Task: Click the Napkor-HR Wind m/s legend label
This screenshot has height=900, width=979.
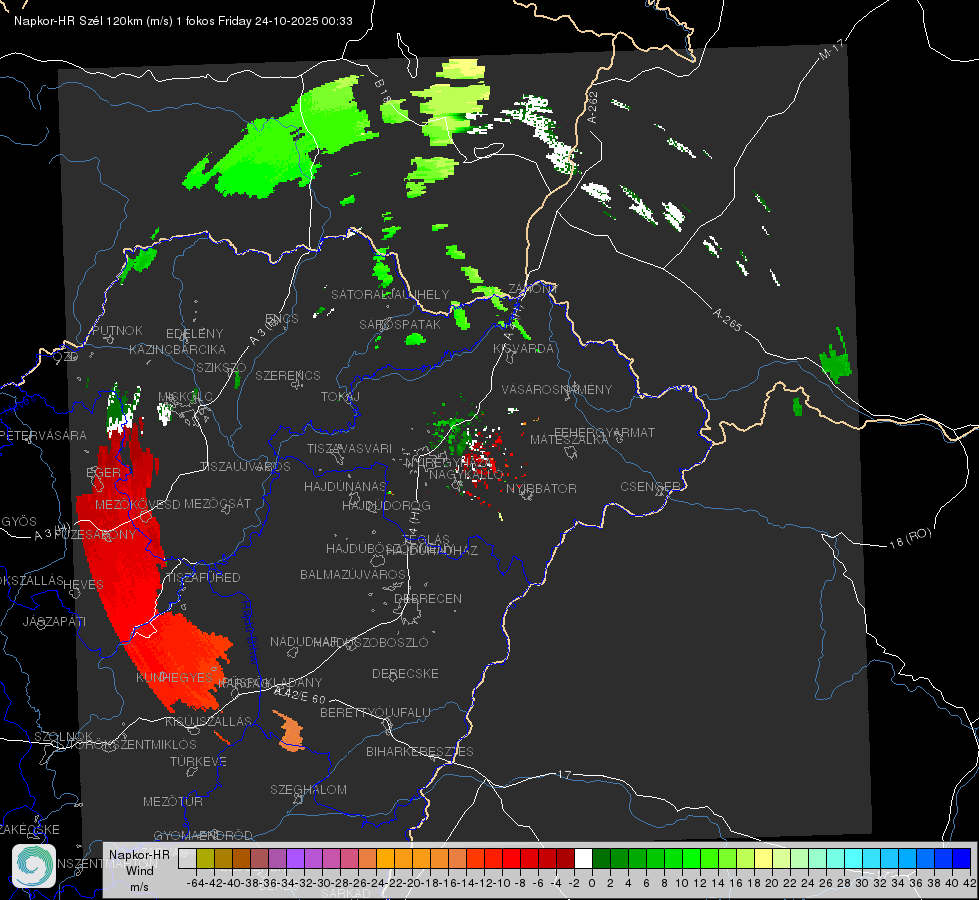Action: coord(139,870)
